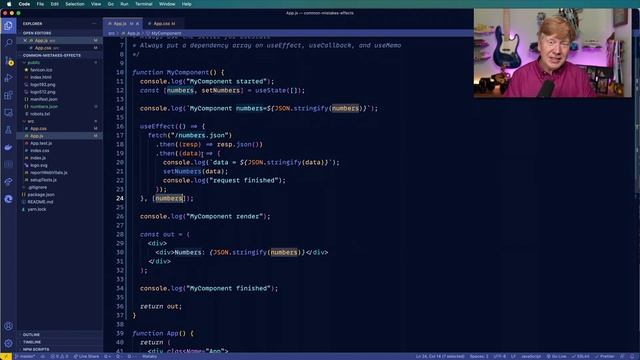
Task: Open the Live Share activity icon
Action: (x=8, y=182)
